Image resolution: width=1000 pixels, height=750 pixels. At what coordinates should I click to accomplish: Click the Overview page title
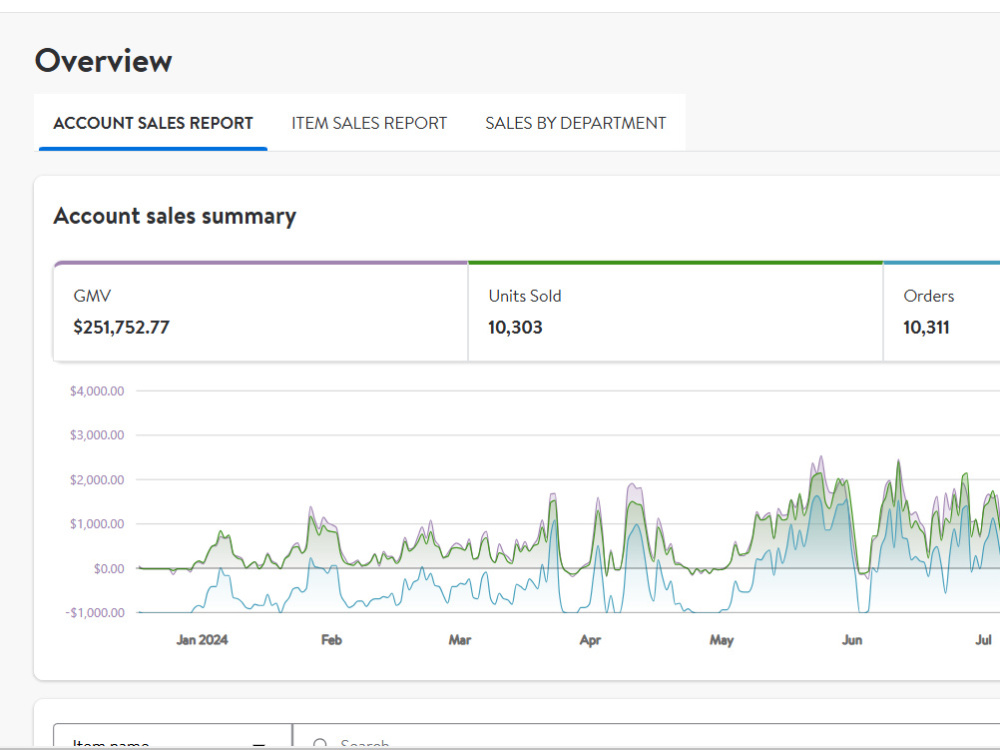103,61
